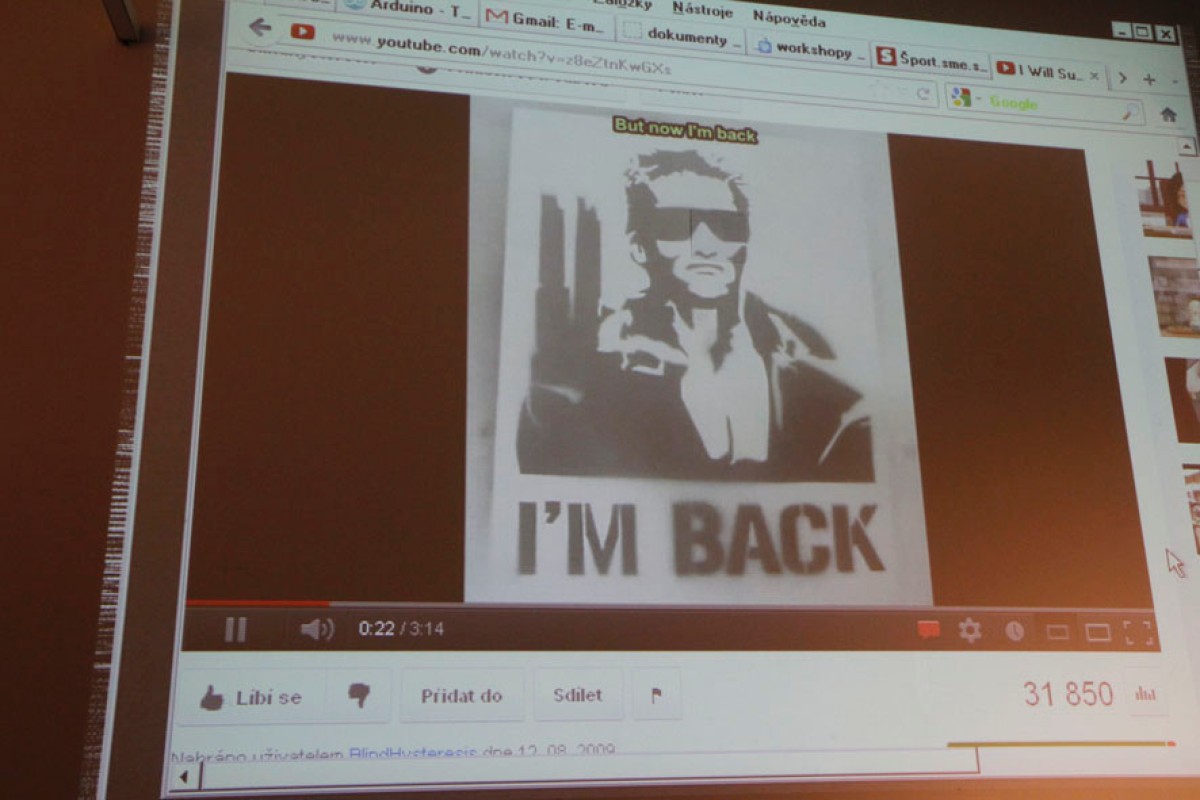Screen dimensions: 1200x800
Task: Open player settings gear
Action: point(969,630)
